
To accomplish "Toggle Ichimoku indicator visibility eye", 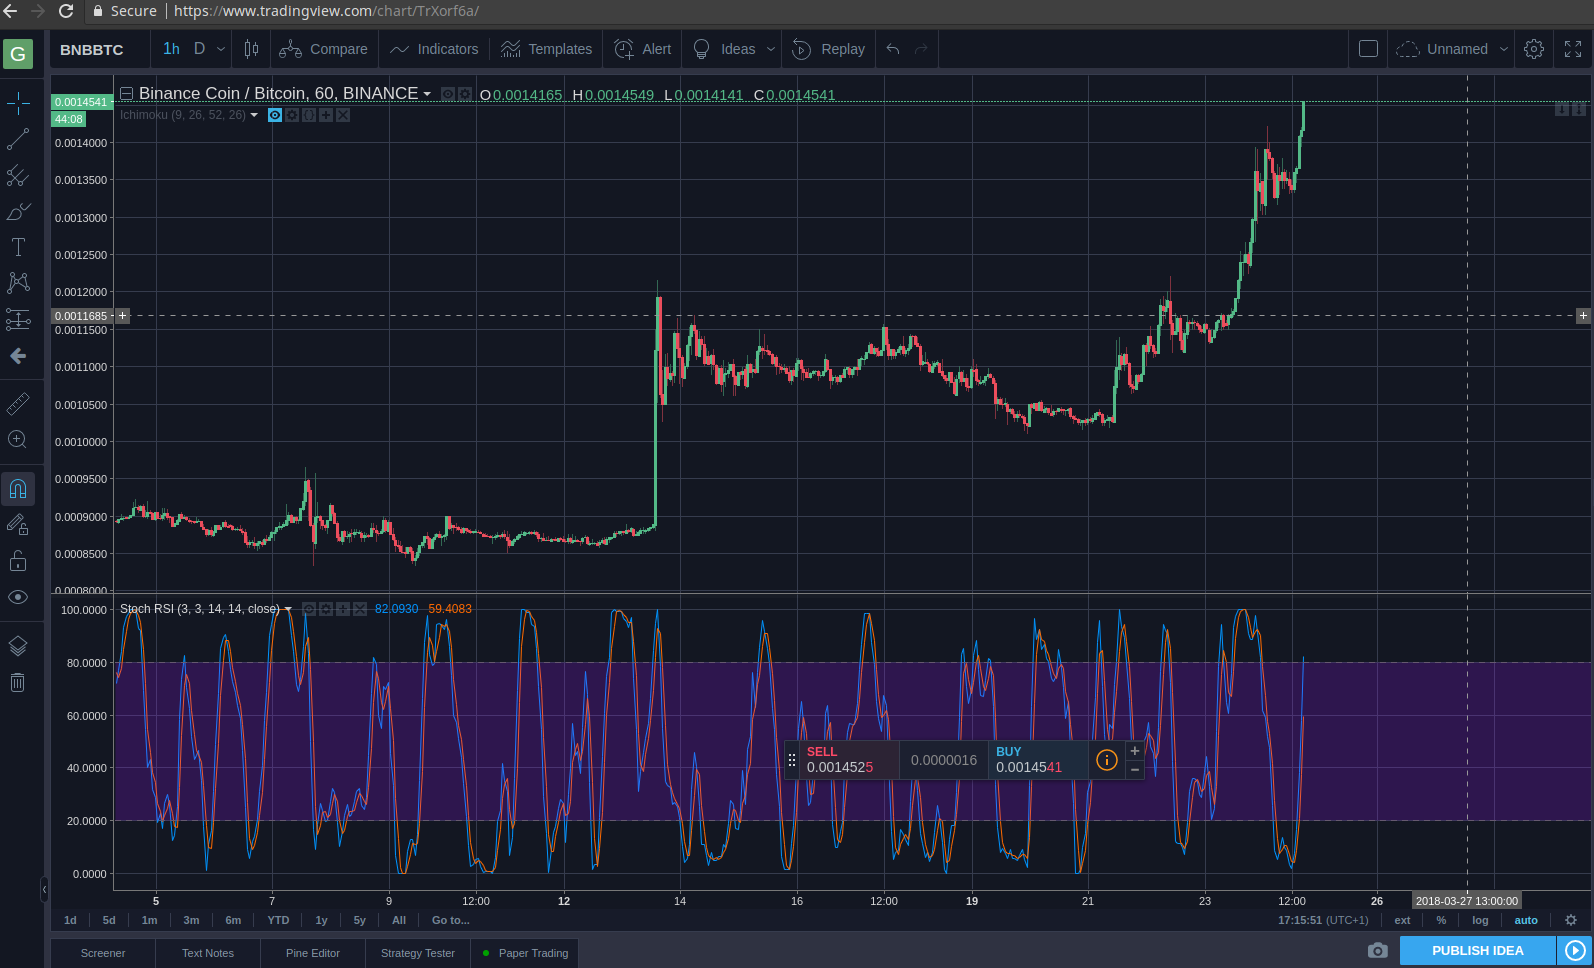I will pyautogui.click(x=275, y=115).
